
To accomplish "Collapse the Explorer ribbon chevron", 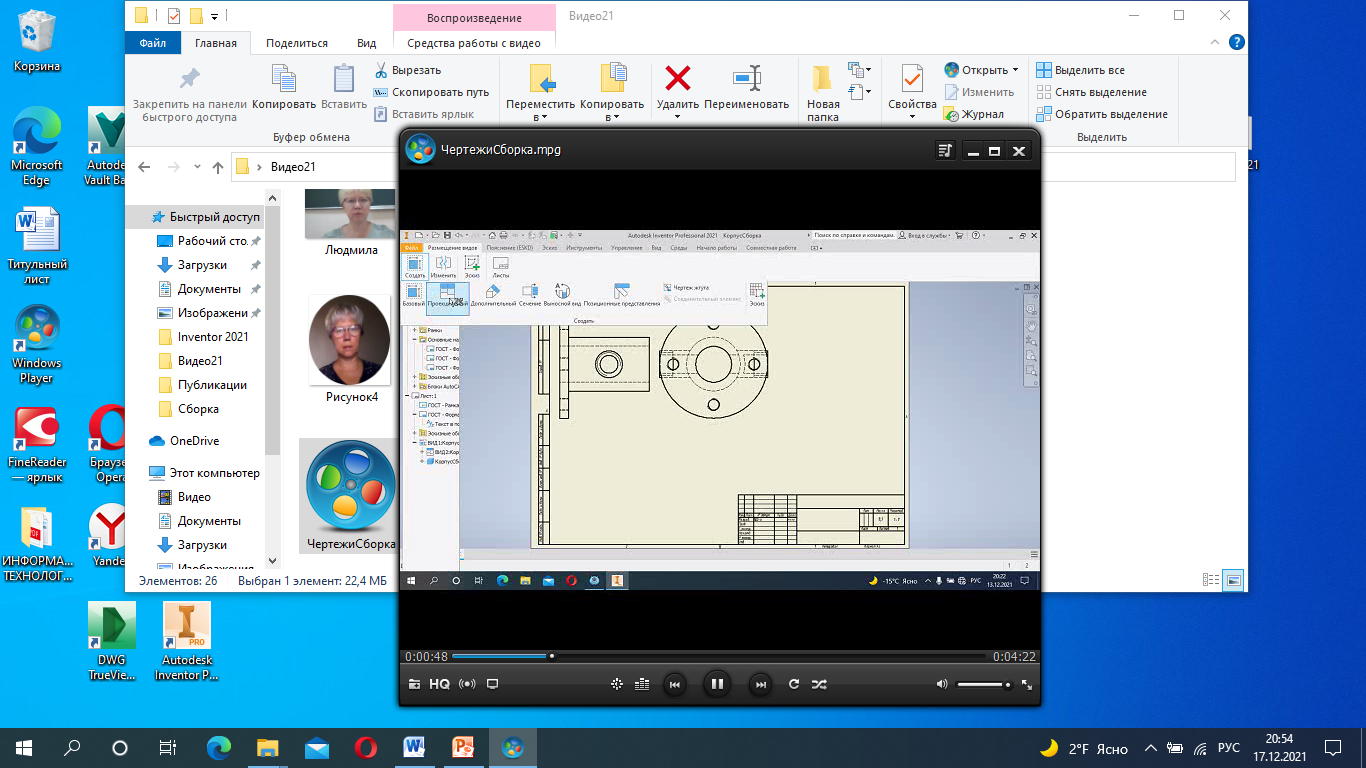I will [x=1215, y=43].
